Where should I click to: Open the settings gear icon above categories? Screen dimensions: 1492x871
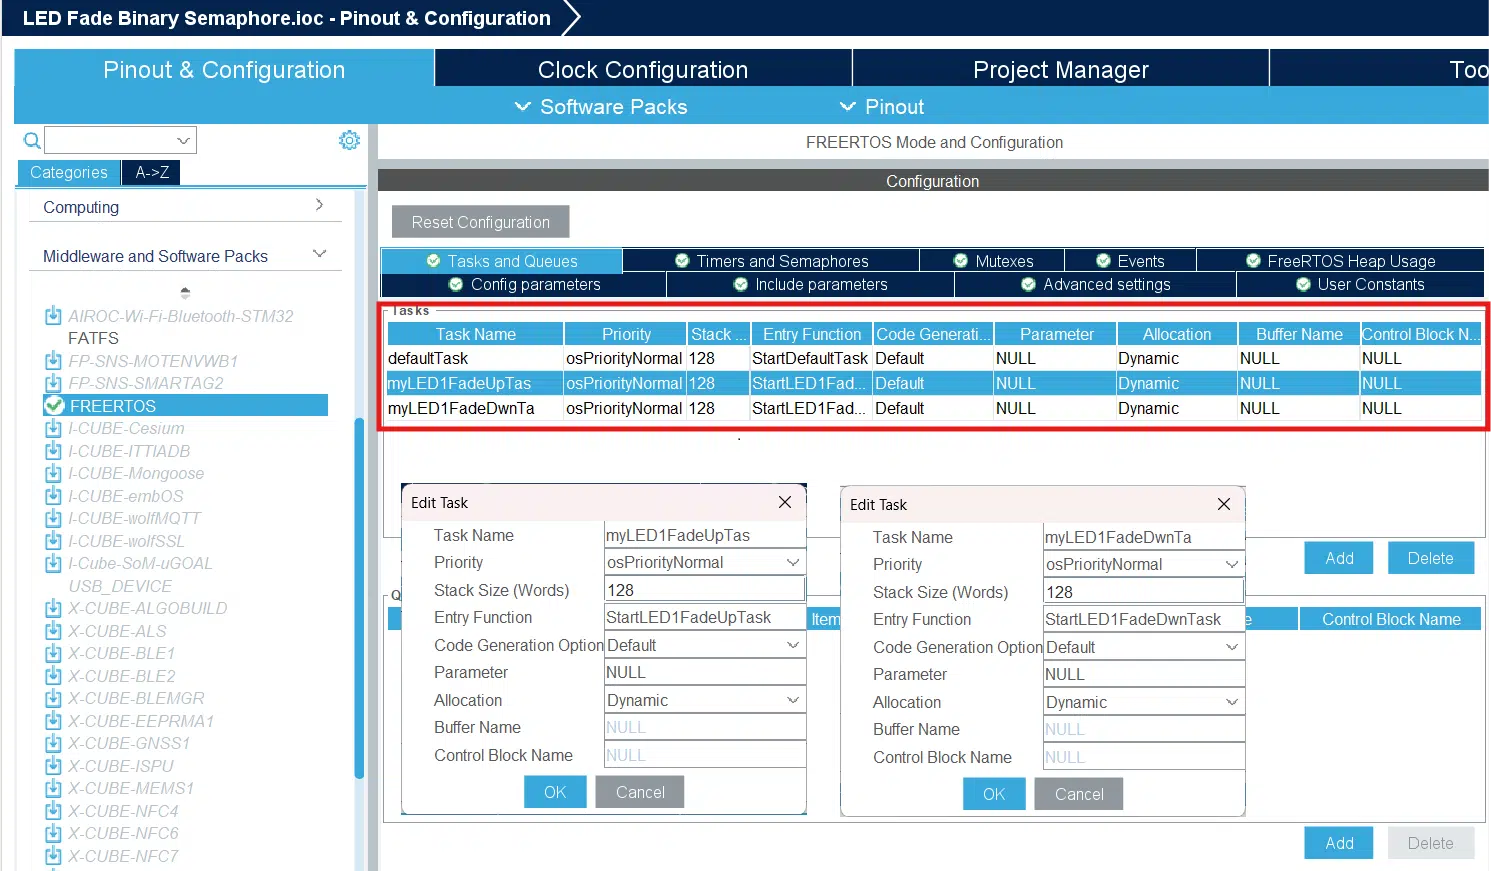tap(349, 140)
